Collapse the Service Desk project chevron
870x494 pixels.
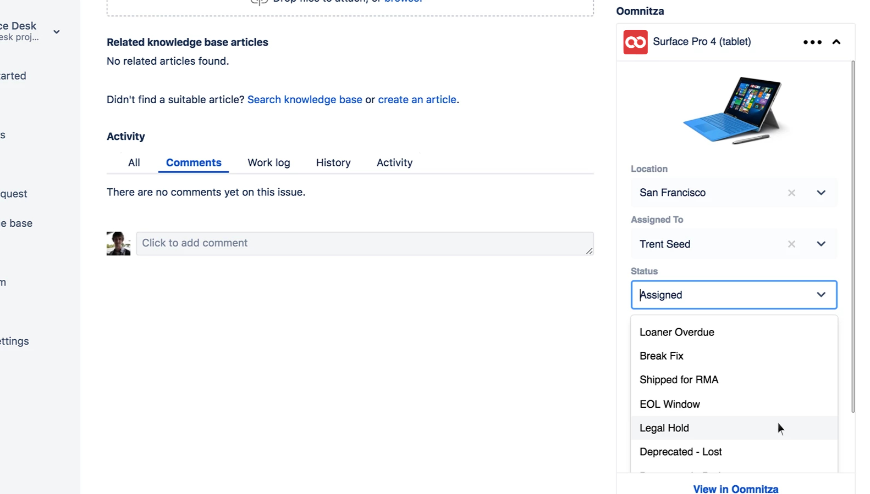[x=57, y=32]
